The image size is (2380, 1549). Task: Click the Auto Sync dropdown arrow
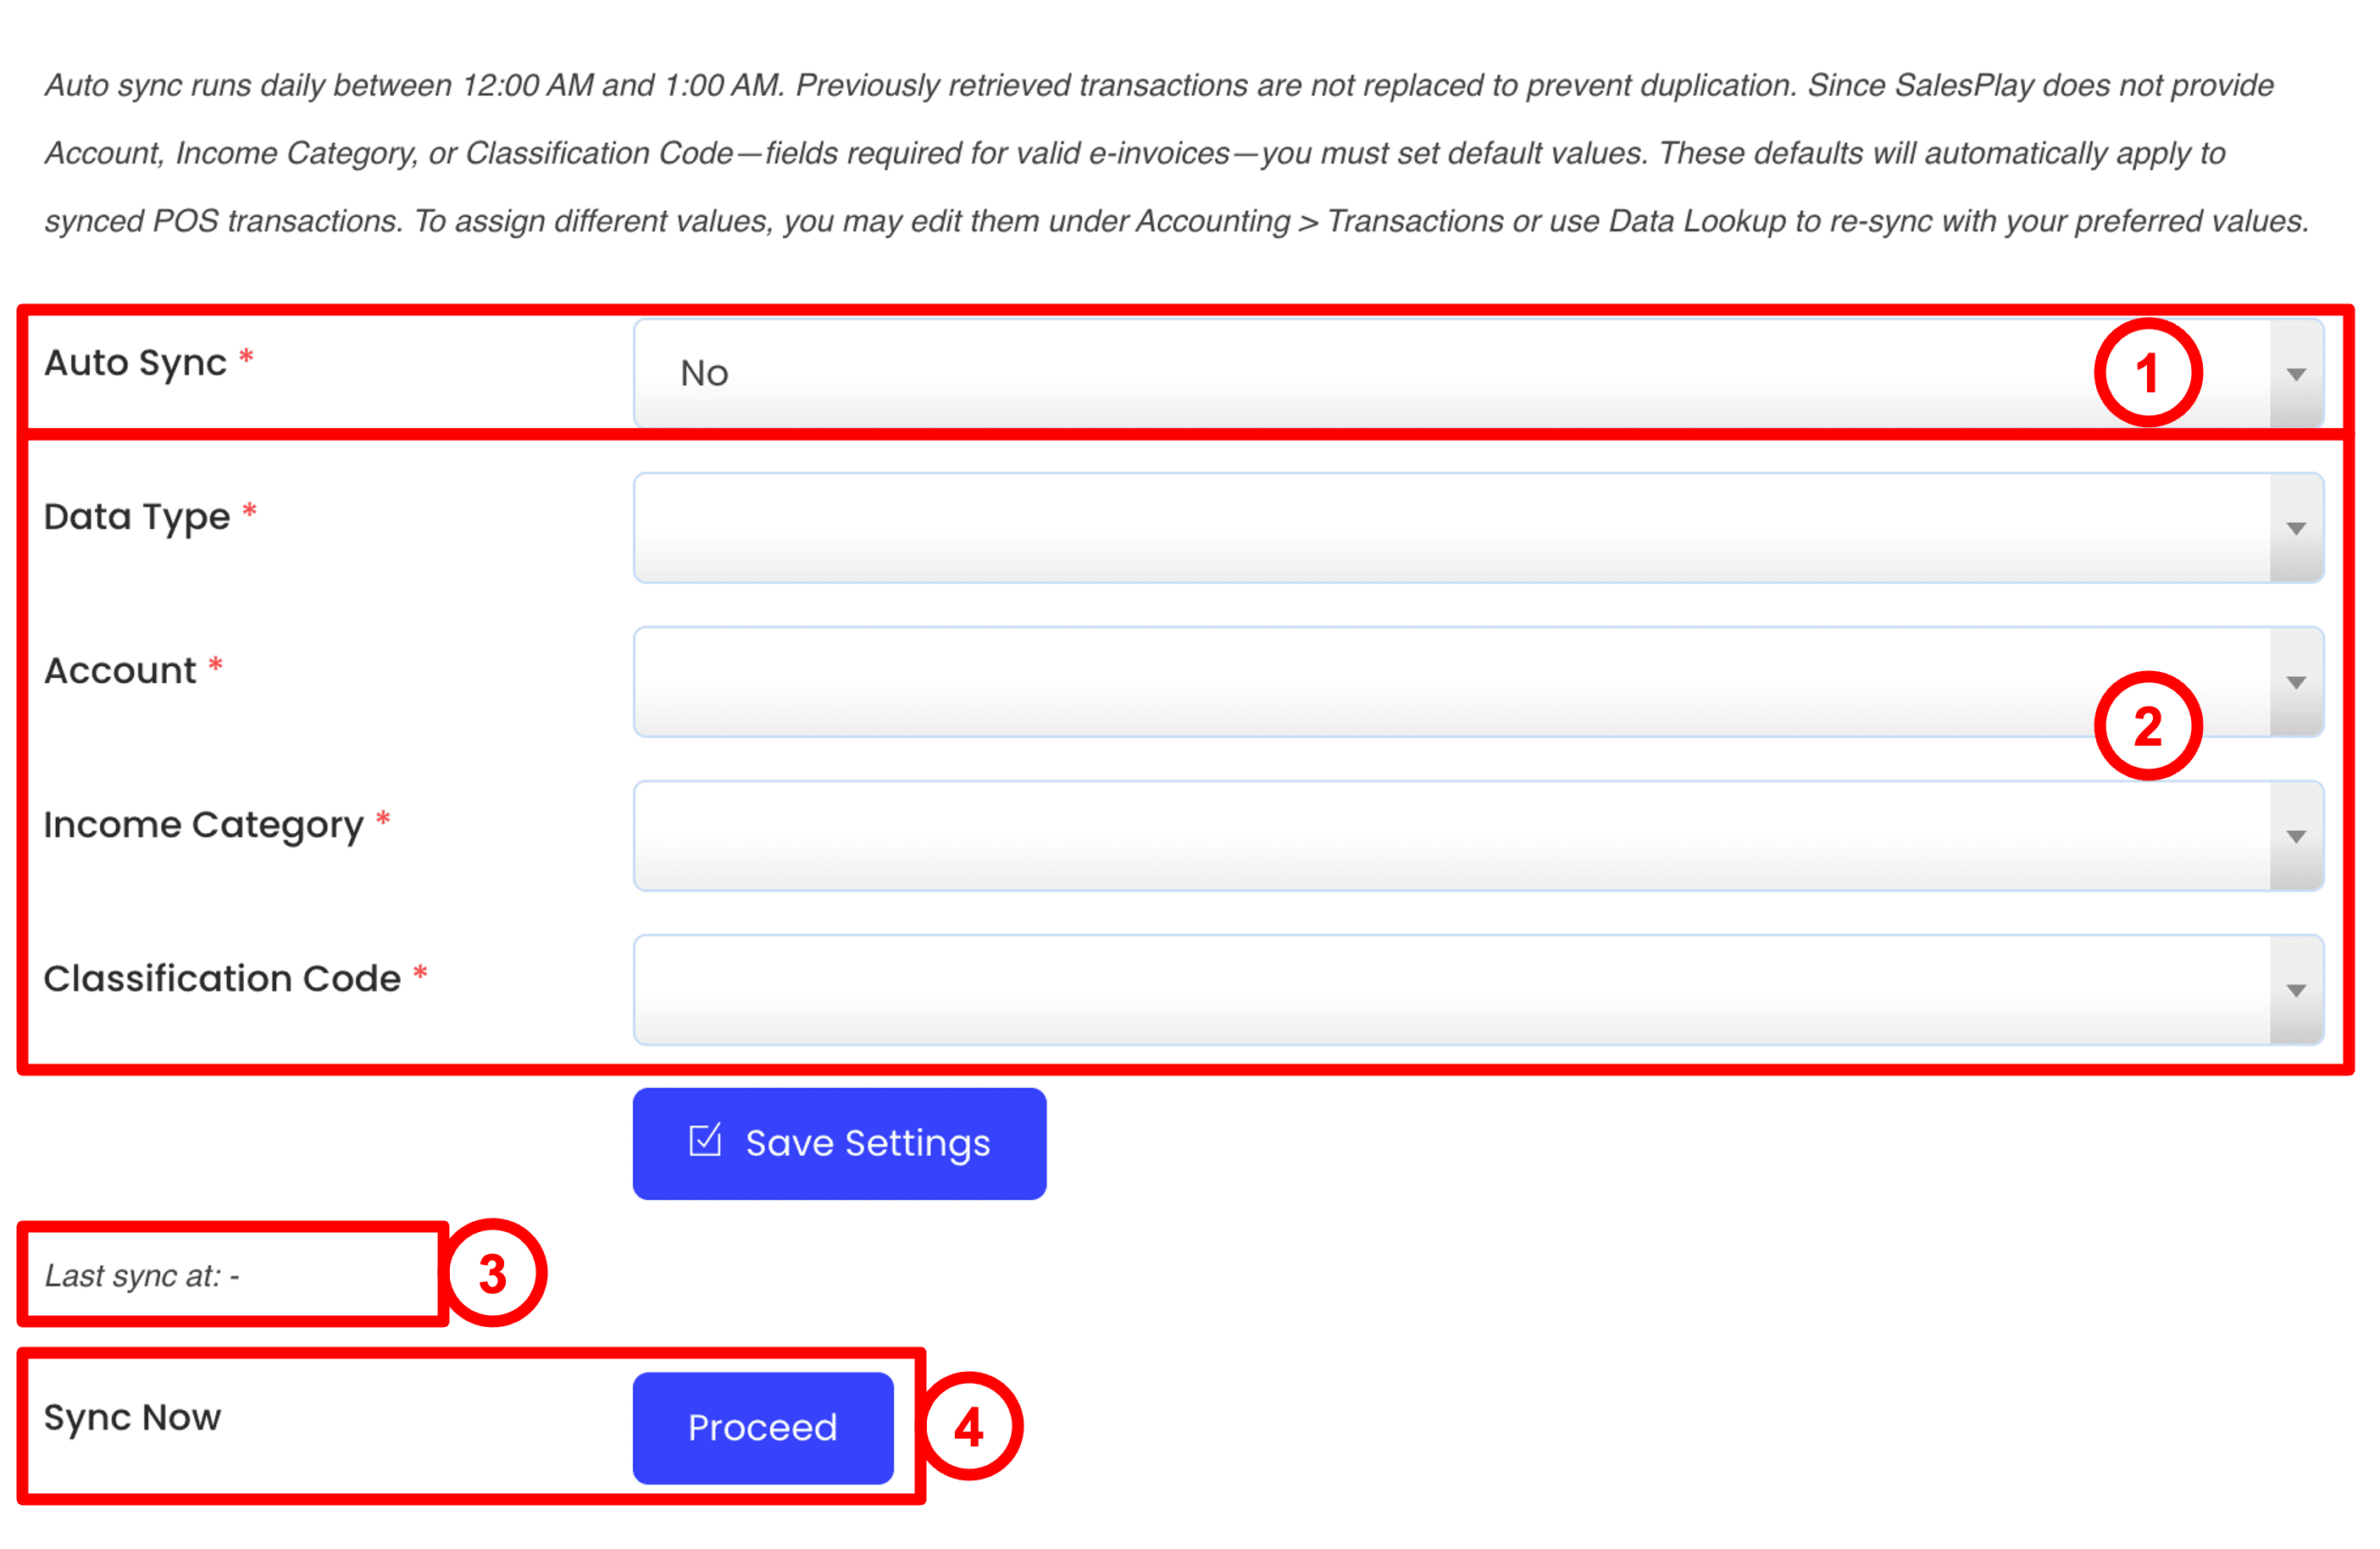pyautogui.click(x=2296, y=374)
